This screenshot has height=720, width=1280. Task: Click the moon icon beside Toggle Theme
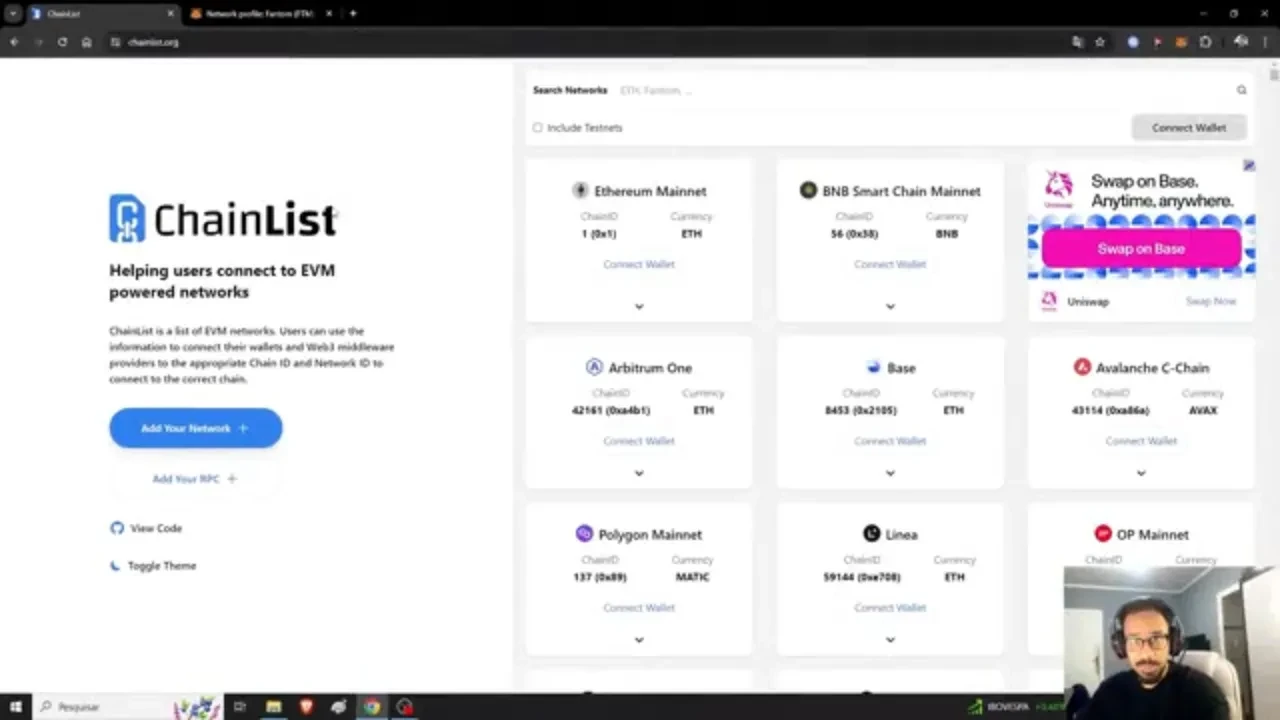coord(115,566)
